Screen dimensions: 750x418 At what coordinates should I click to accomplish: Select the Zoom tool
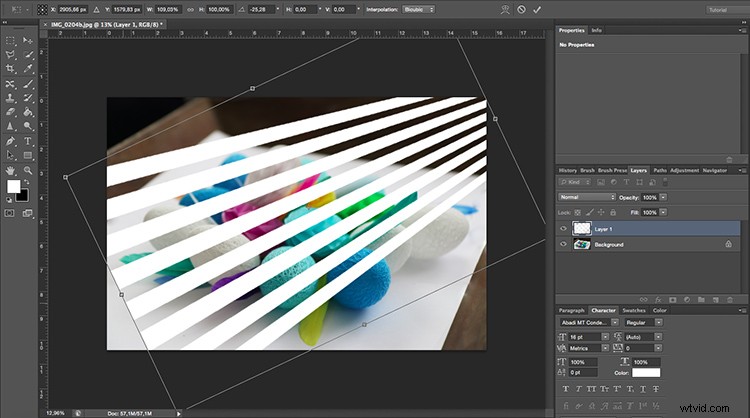click(28, 171)
